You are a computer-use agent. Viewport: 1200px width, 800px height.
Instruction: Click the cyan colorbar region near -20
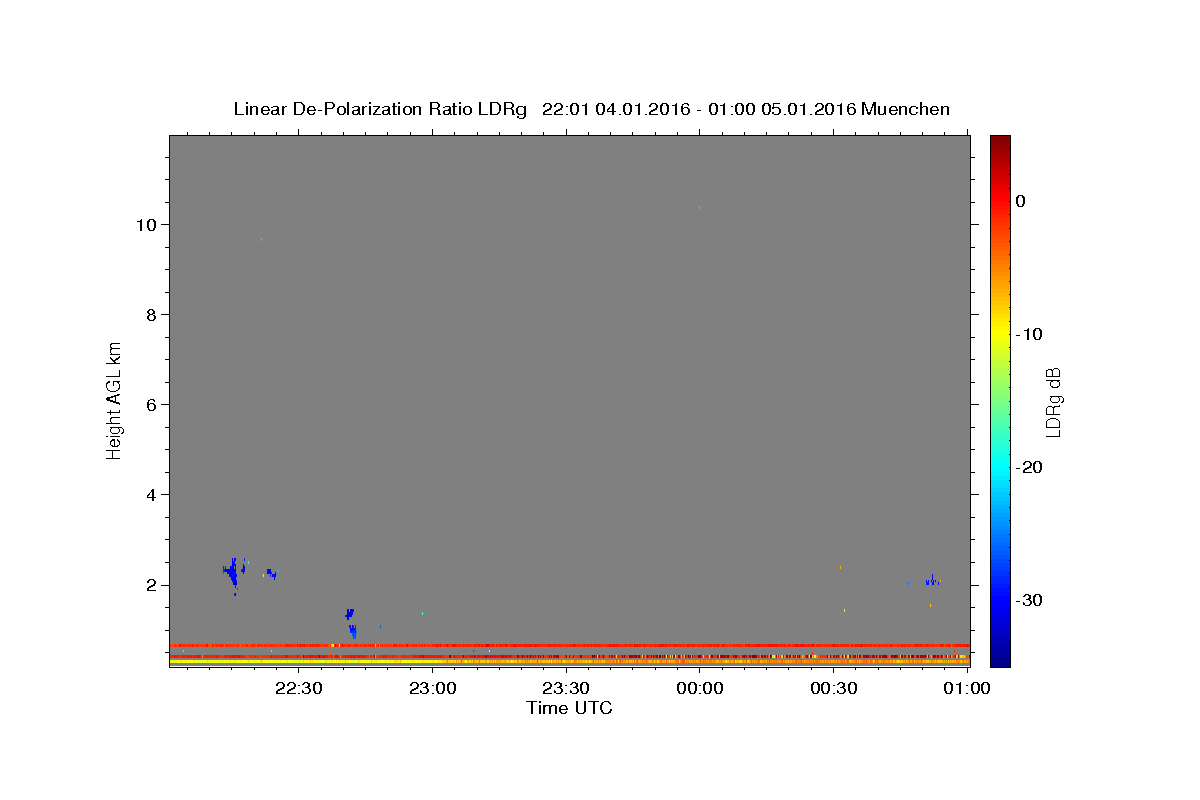coord(1000,467)
